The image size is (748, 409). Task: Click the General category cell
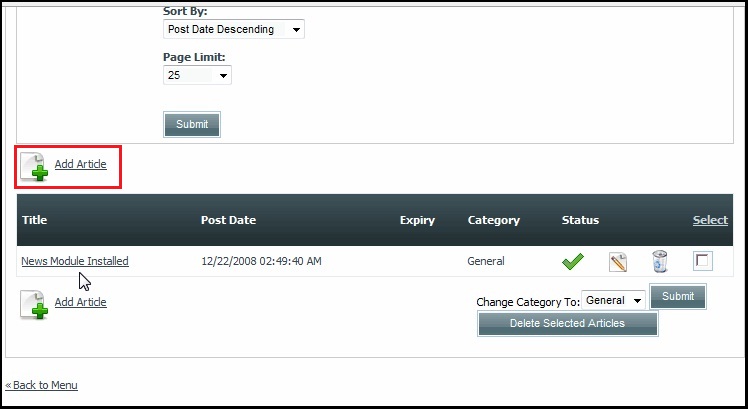coord(486,261)
